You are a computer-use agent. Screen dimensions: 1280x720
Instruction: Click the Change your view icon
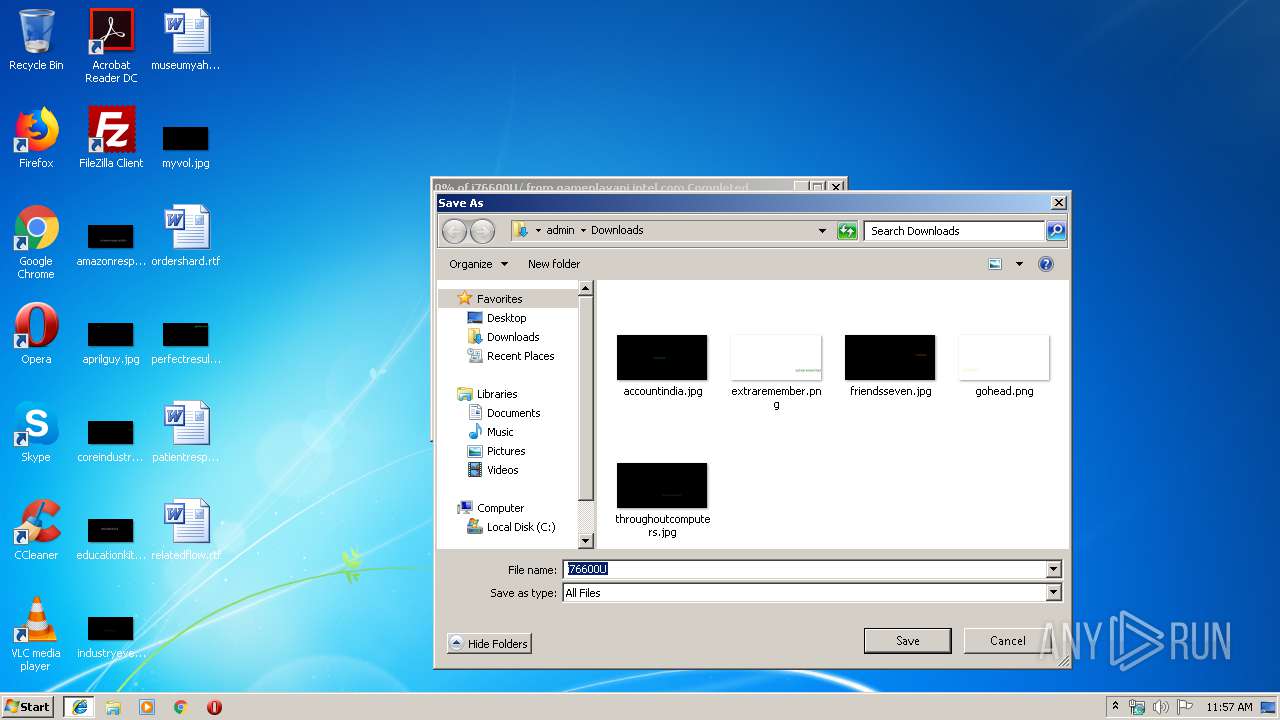995,264
